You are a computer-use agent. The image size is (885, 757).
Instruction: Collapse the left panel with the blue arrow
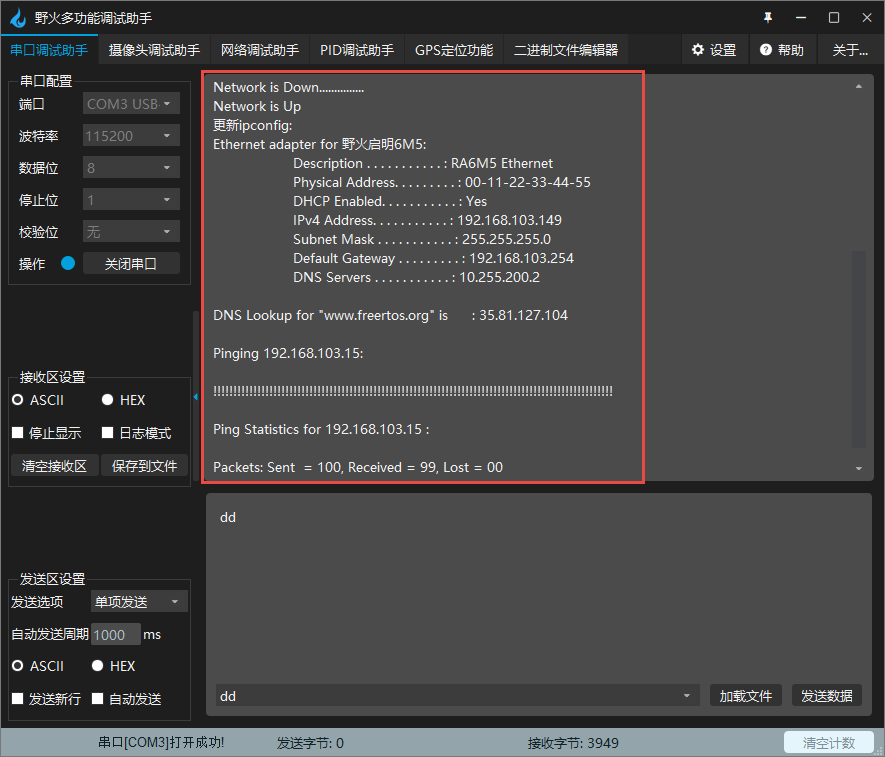[x=196, y=397]
